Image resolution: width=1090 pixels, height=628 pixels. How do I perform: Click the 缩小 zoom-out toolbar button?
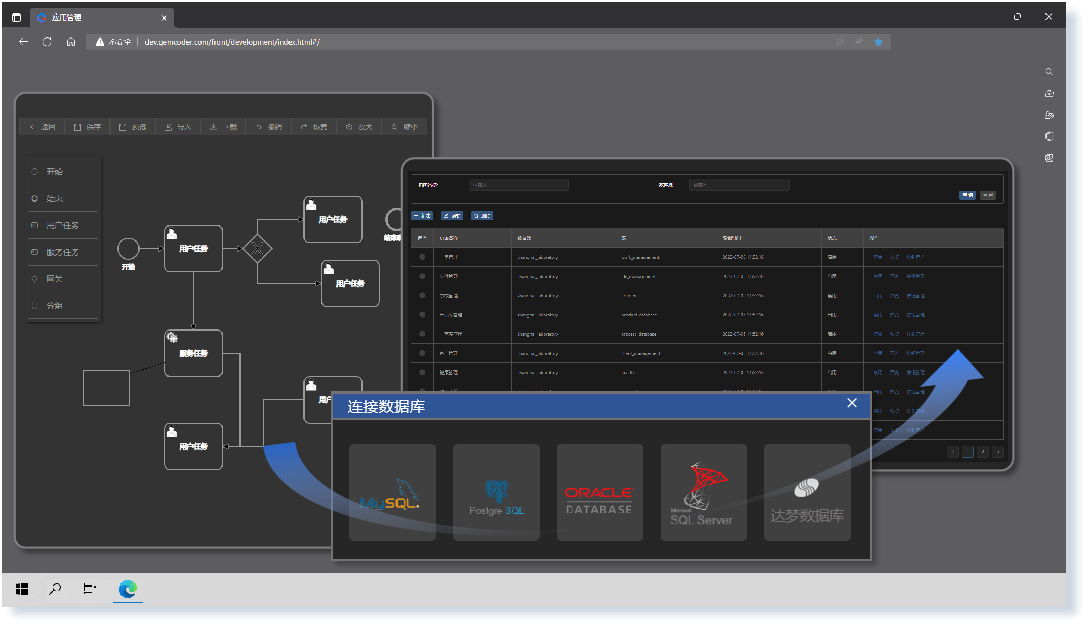point(406,127)
